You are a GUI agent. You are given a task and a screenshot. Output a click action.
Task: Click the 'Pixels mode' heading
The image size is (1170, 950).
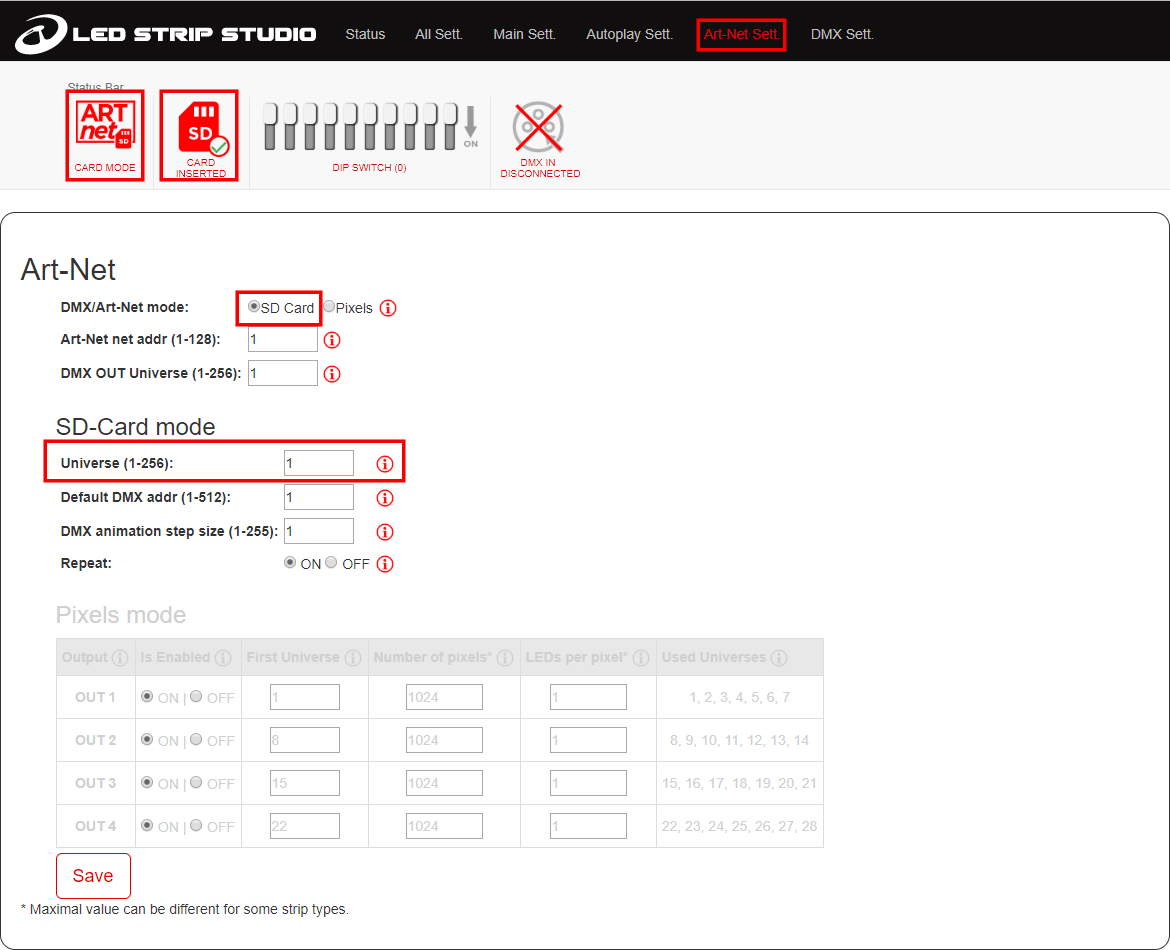pyautogui.click(x=121, y=615)
